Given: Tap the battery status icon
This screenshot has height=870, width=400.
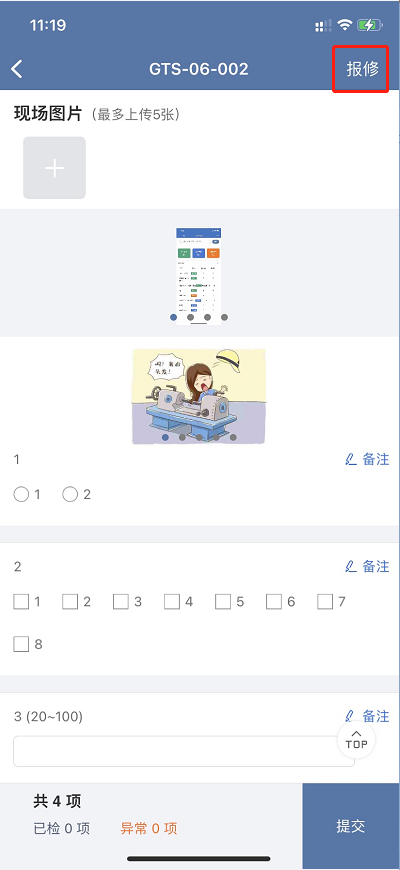Looking at the screenshot, I should tap(369, 25).
